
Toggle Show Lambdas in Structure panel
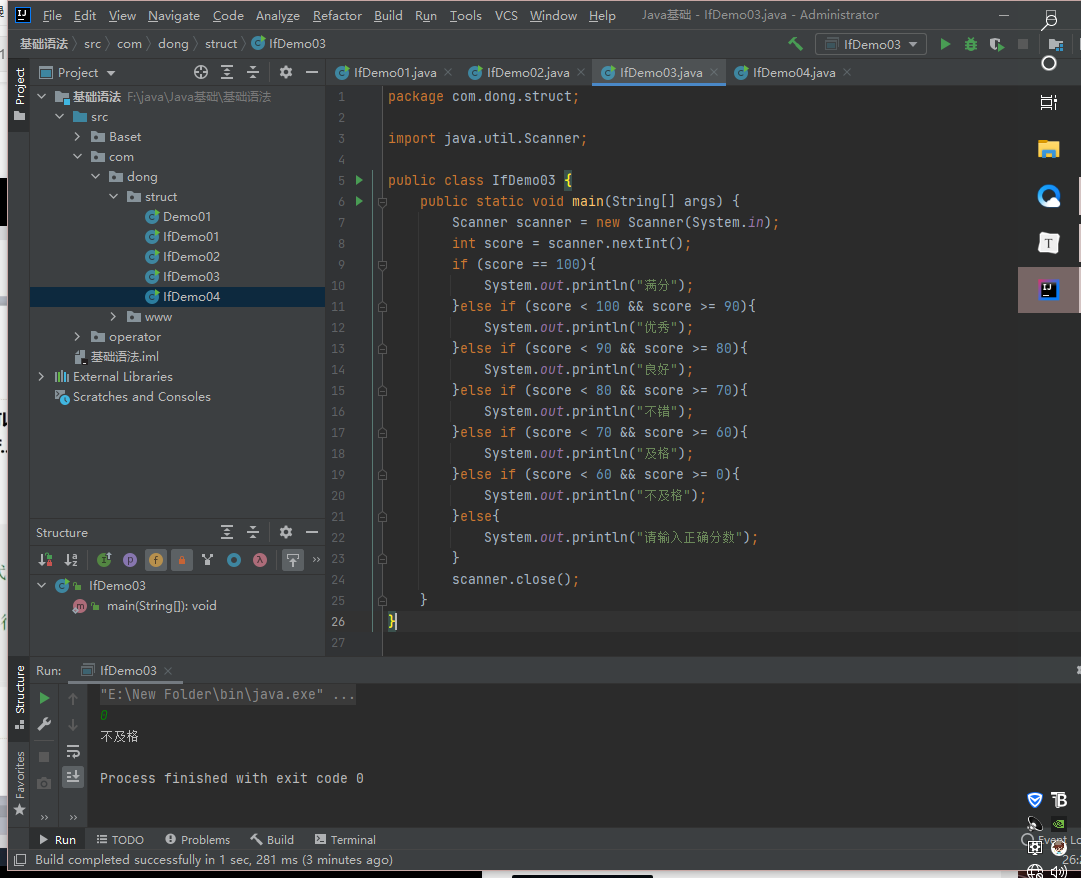260,560
